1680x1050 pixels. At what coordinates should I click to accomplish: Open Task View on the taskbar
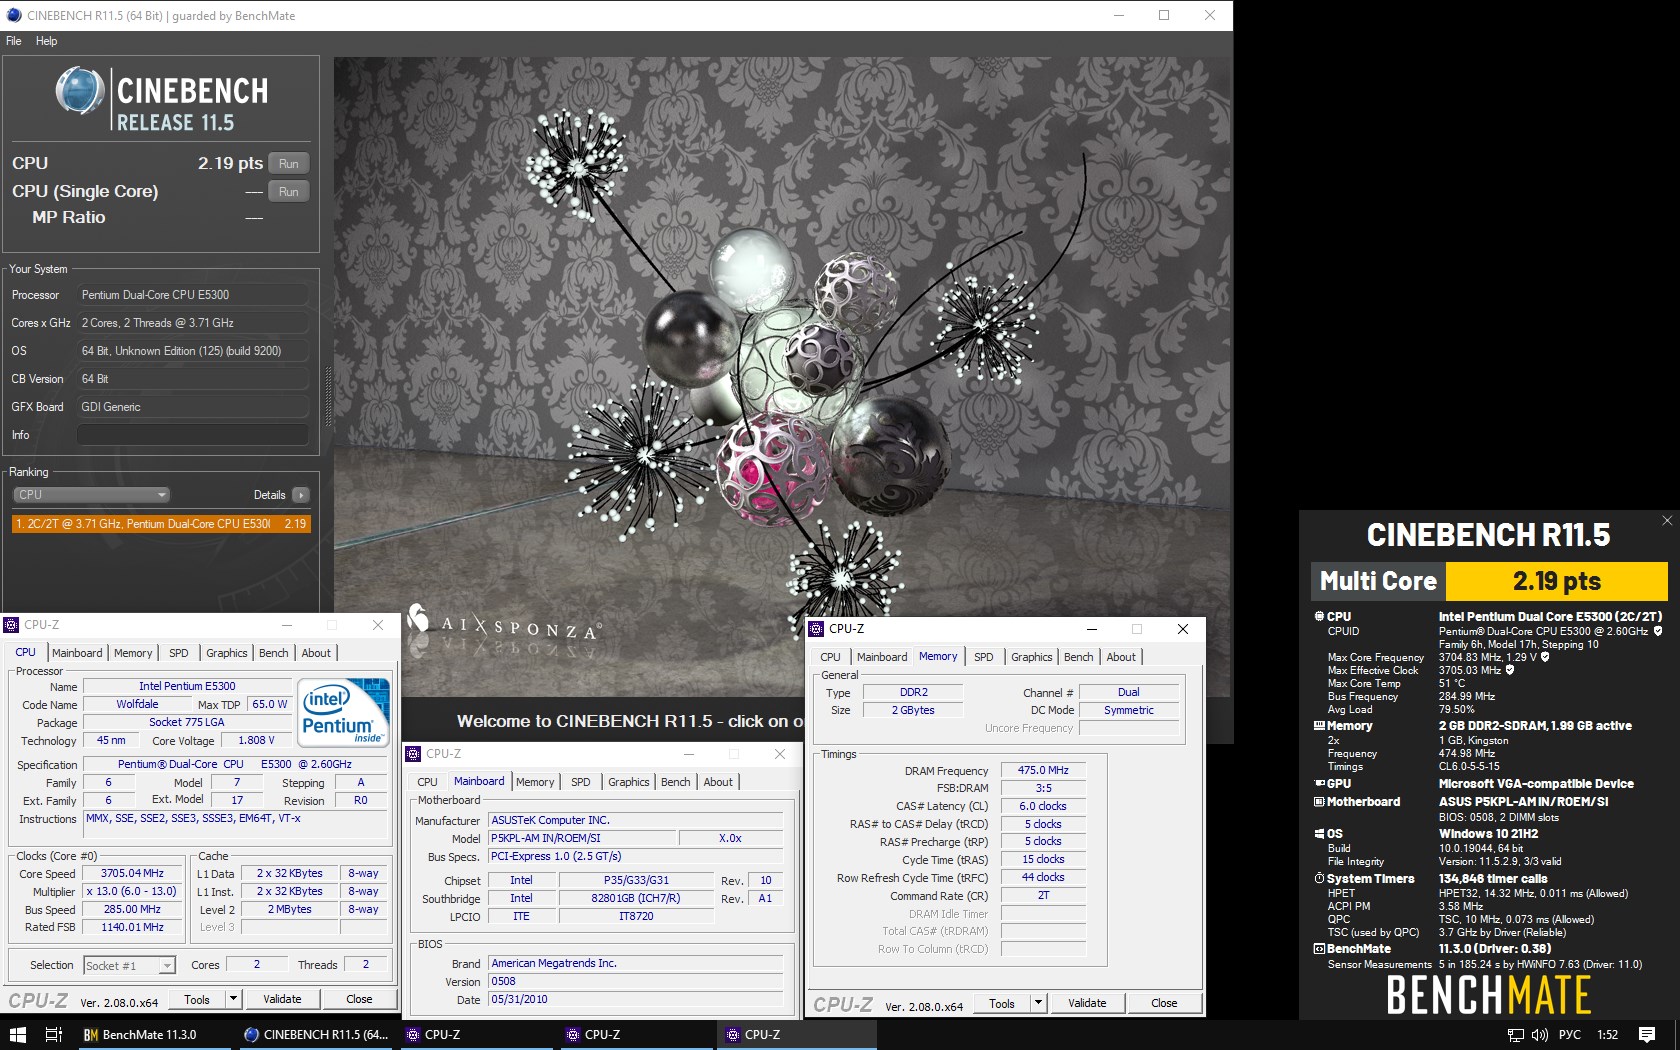pos(54,1035)
